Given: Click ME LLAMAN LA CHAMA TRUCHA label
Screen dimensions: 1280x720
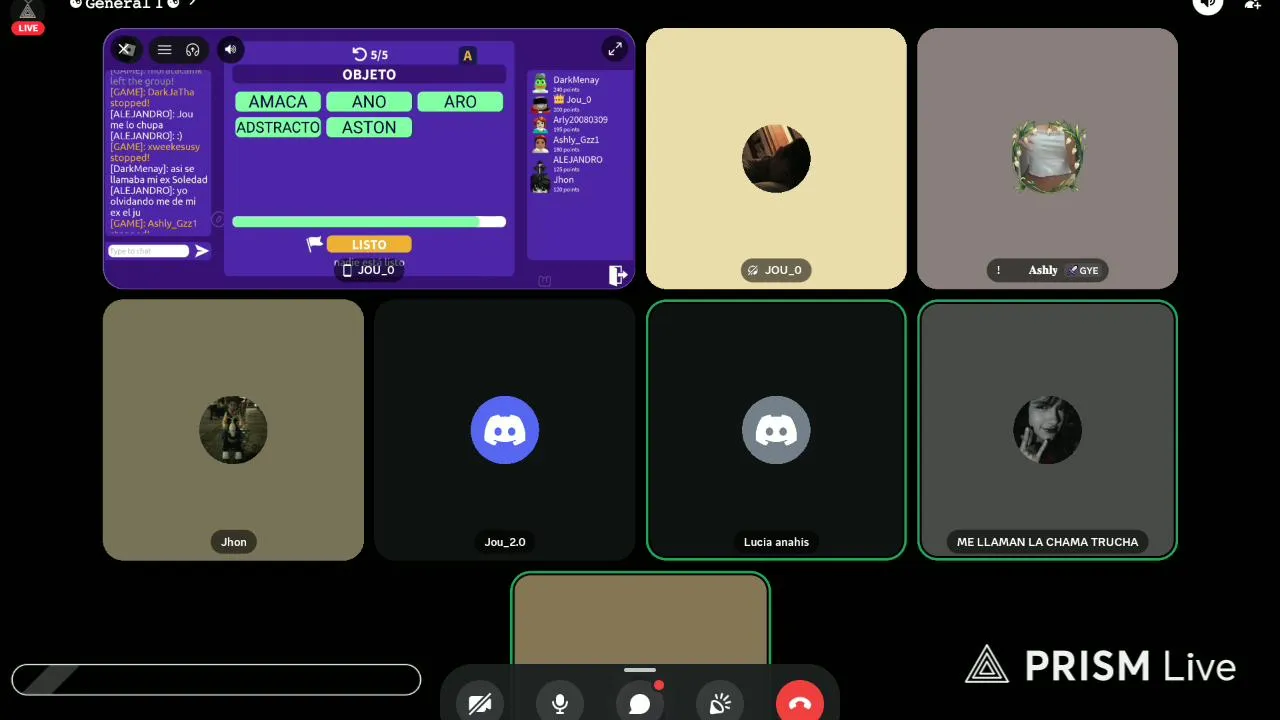Looking at the screenshot, I should click(x=1047, y=542).
